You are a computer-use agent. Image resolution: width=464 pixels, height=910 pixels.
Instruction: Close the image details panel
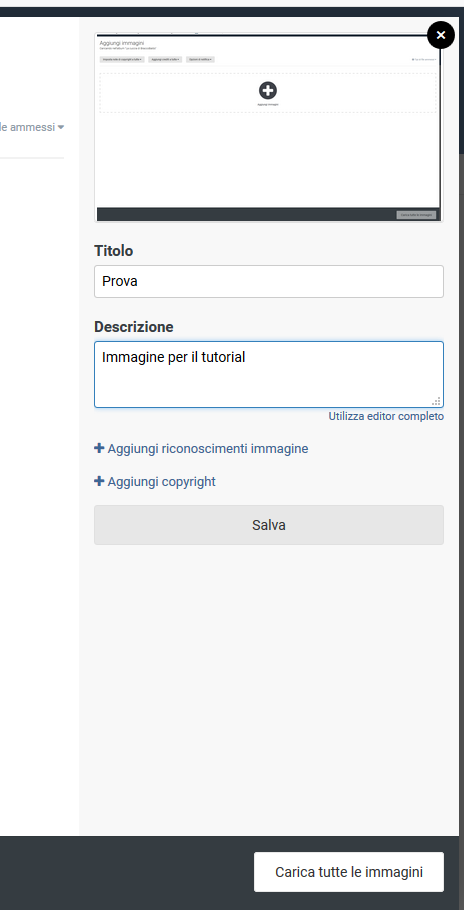click(441, 35)
